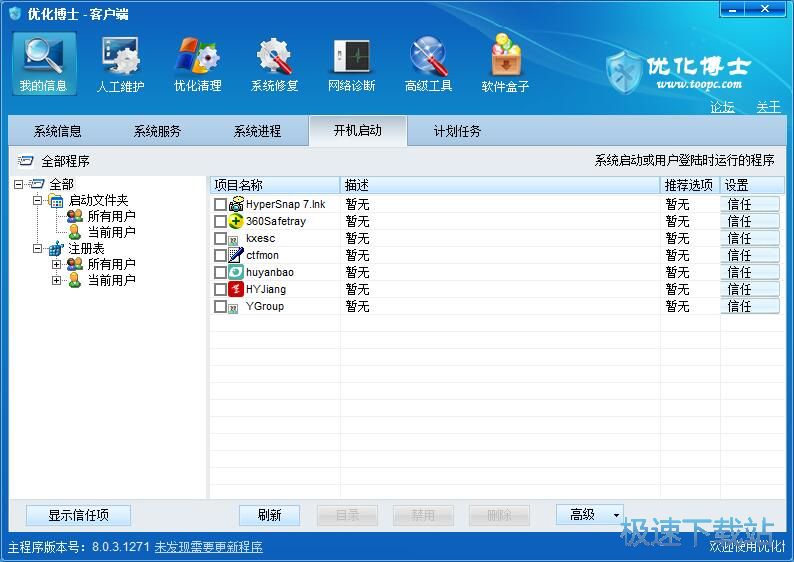Sort by the 描述 column header

click(x=500, y=185)
